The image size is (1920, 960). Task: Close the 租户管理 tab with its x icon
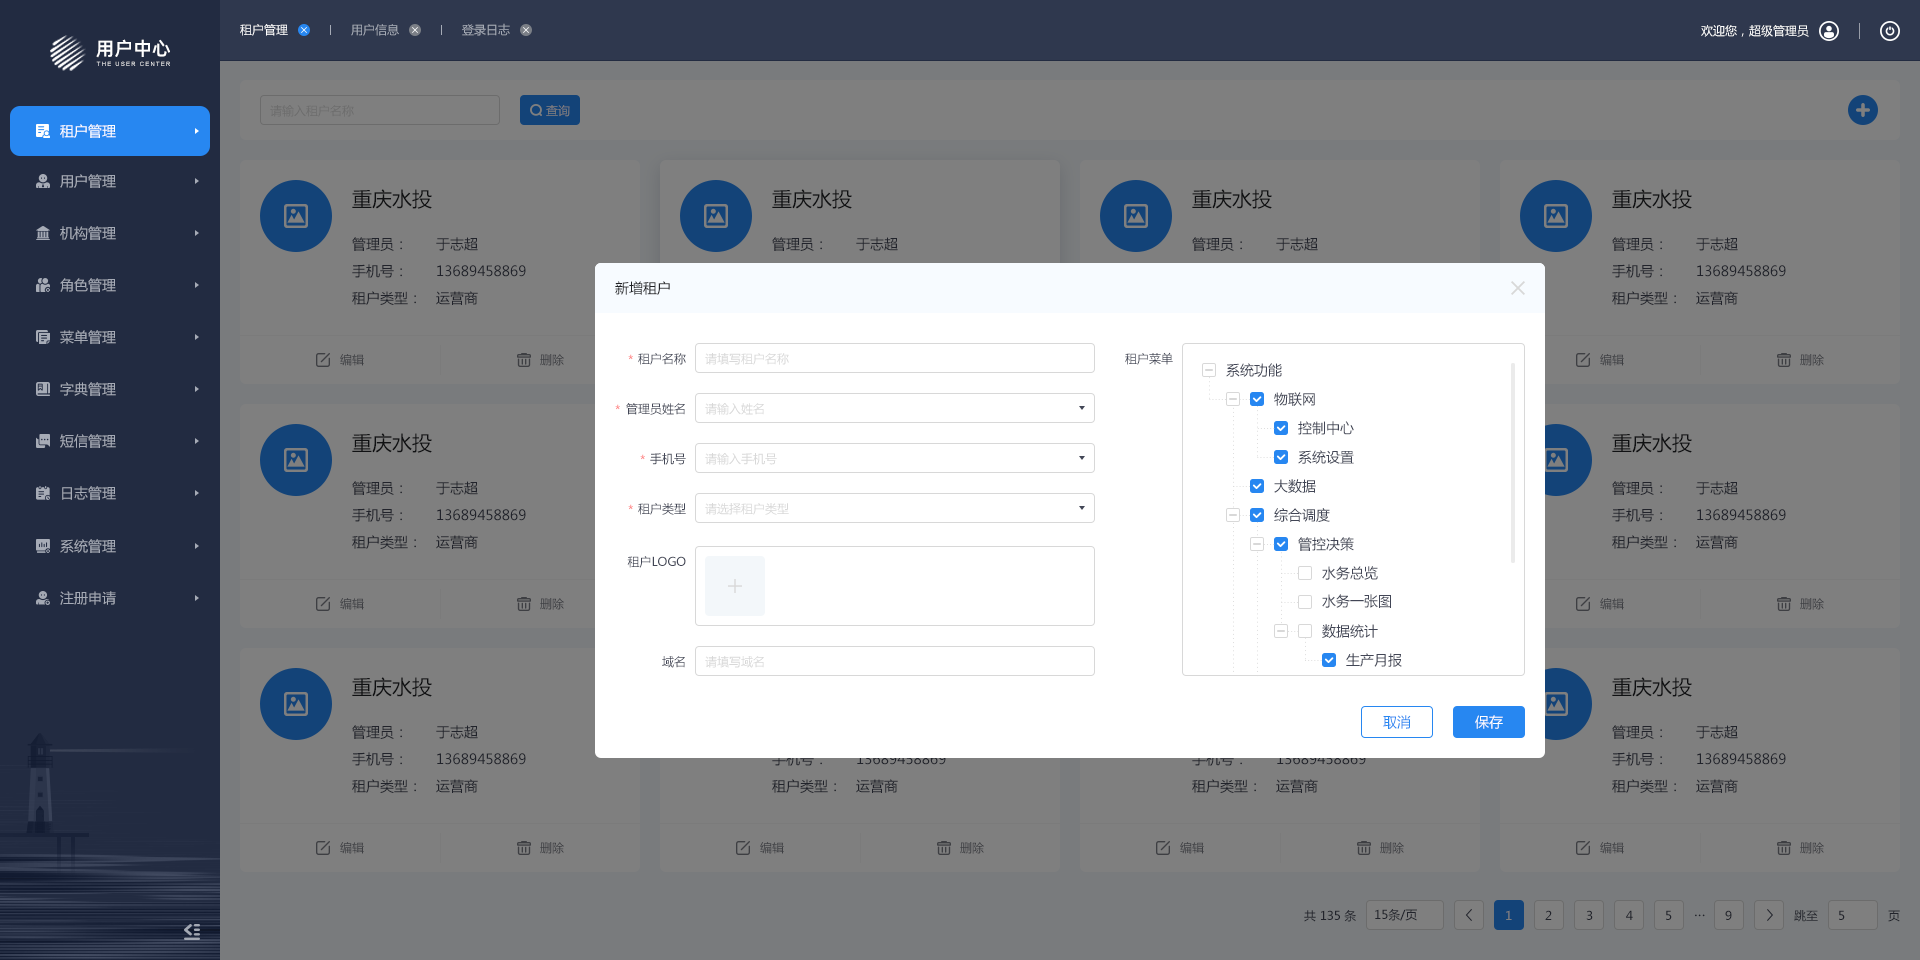pos(304,30)
